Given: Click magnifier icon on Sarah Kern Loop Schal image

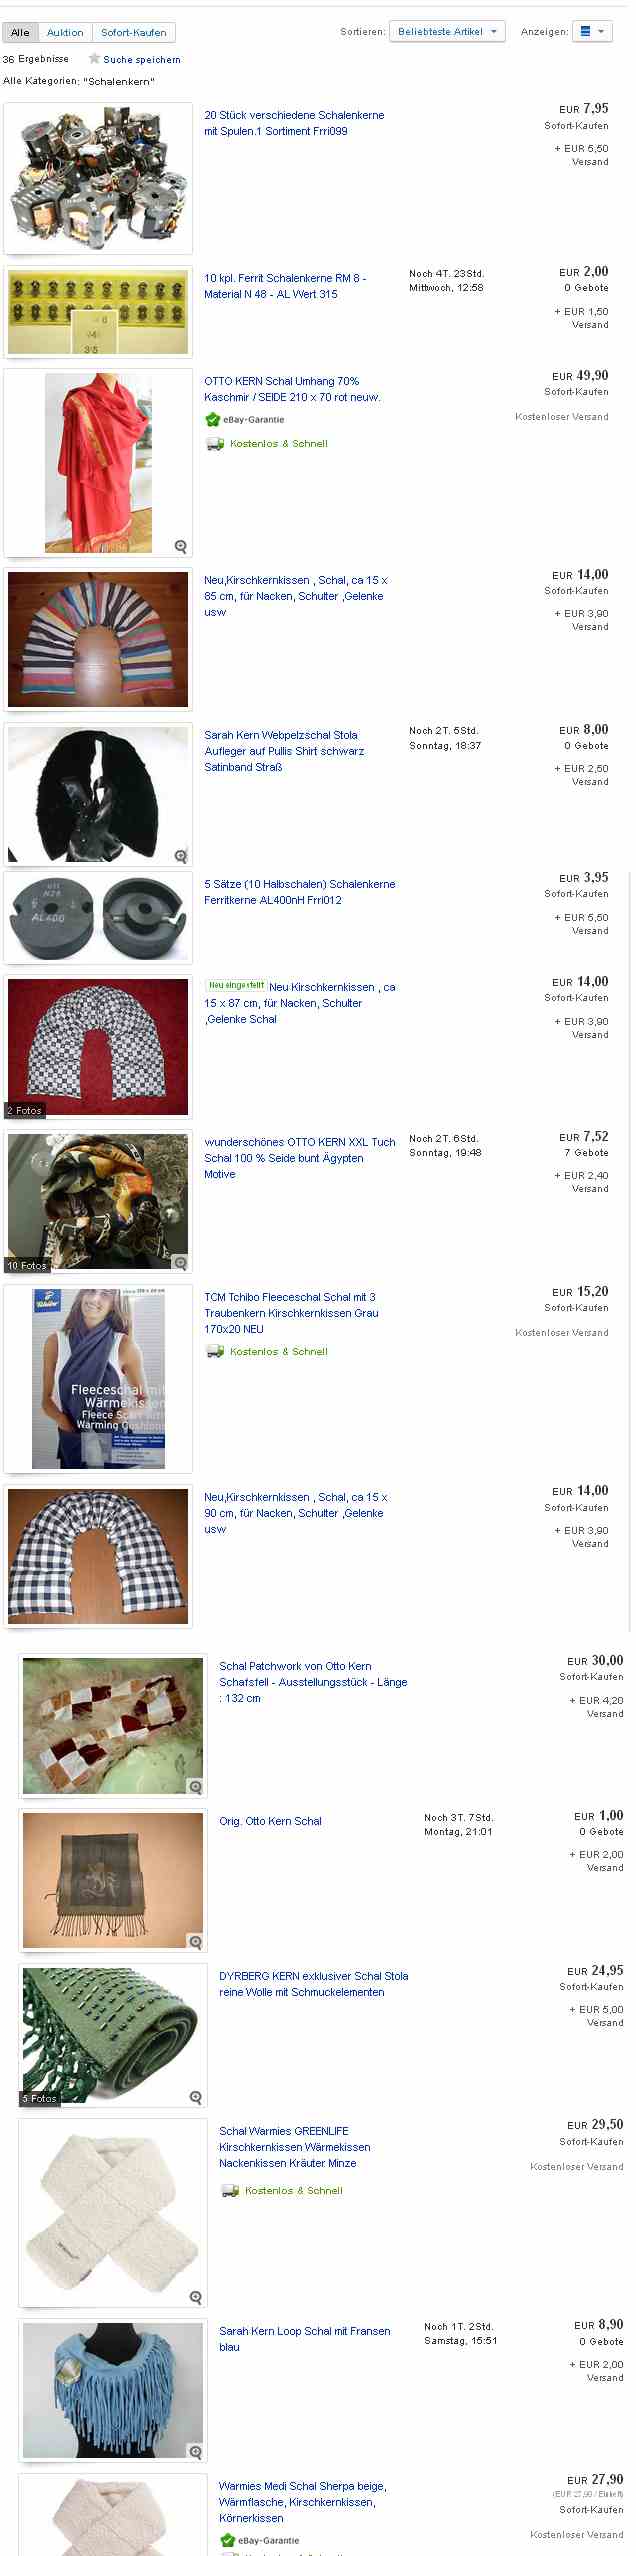Looking at the screenshot, I should coord(196,2452).
